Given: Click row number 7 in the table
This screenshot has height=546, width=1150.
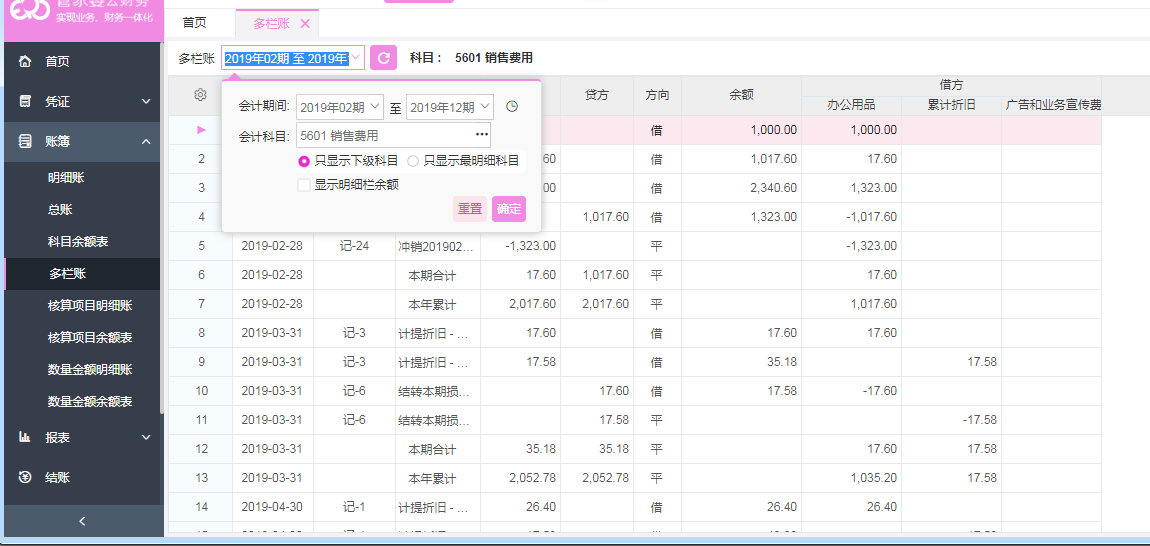Looking at the screenshot, I should point(201,304).
